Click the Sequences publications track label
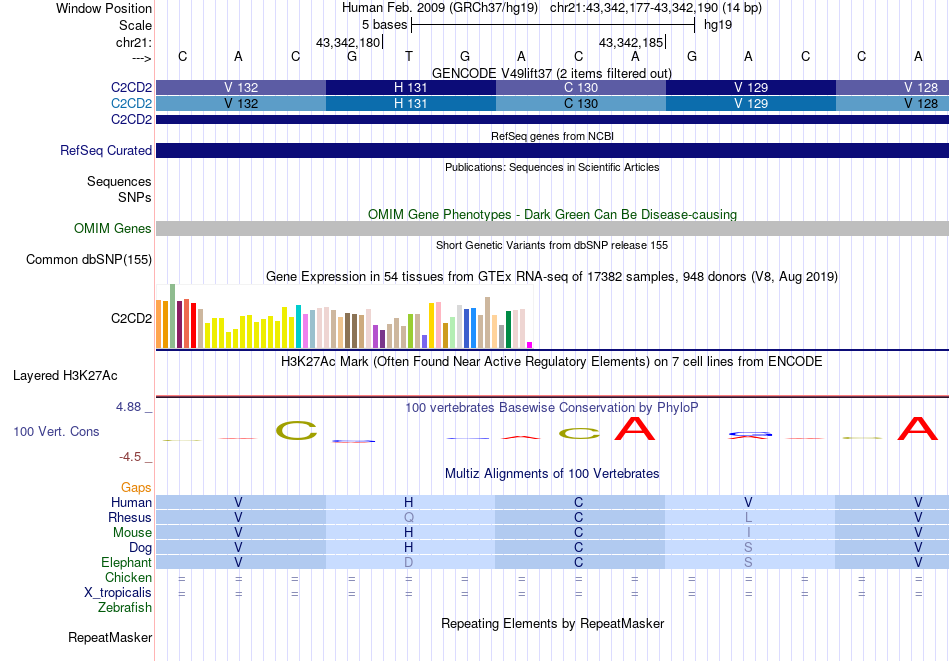The image size is (950, 661). point(119,181)
